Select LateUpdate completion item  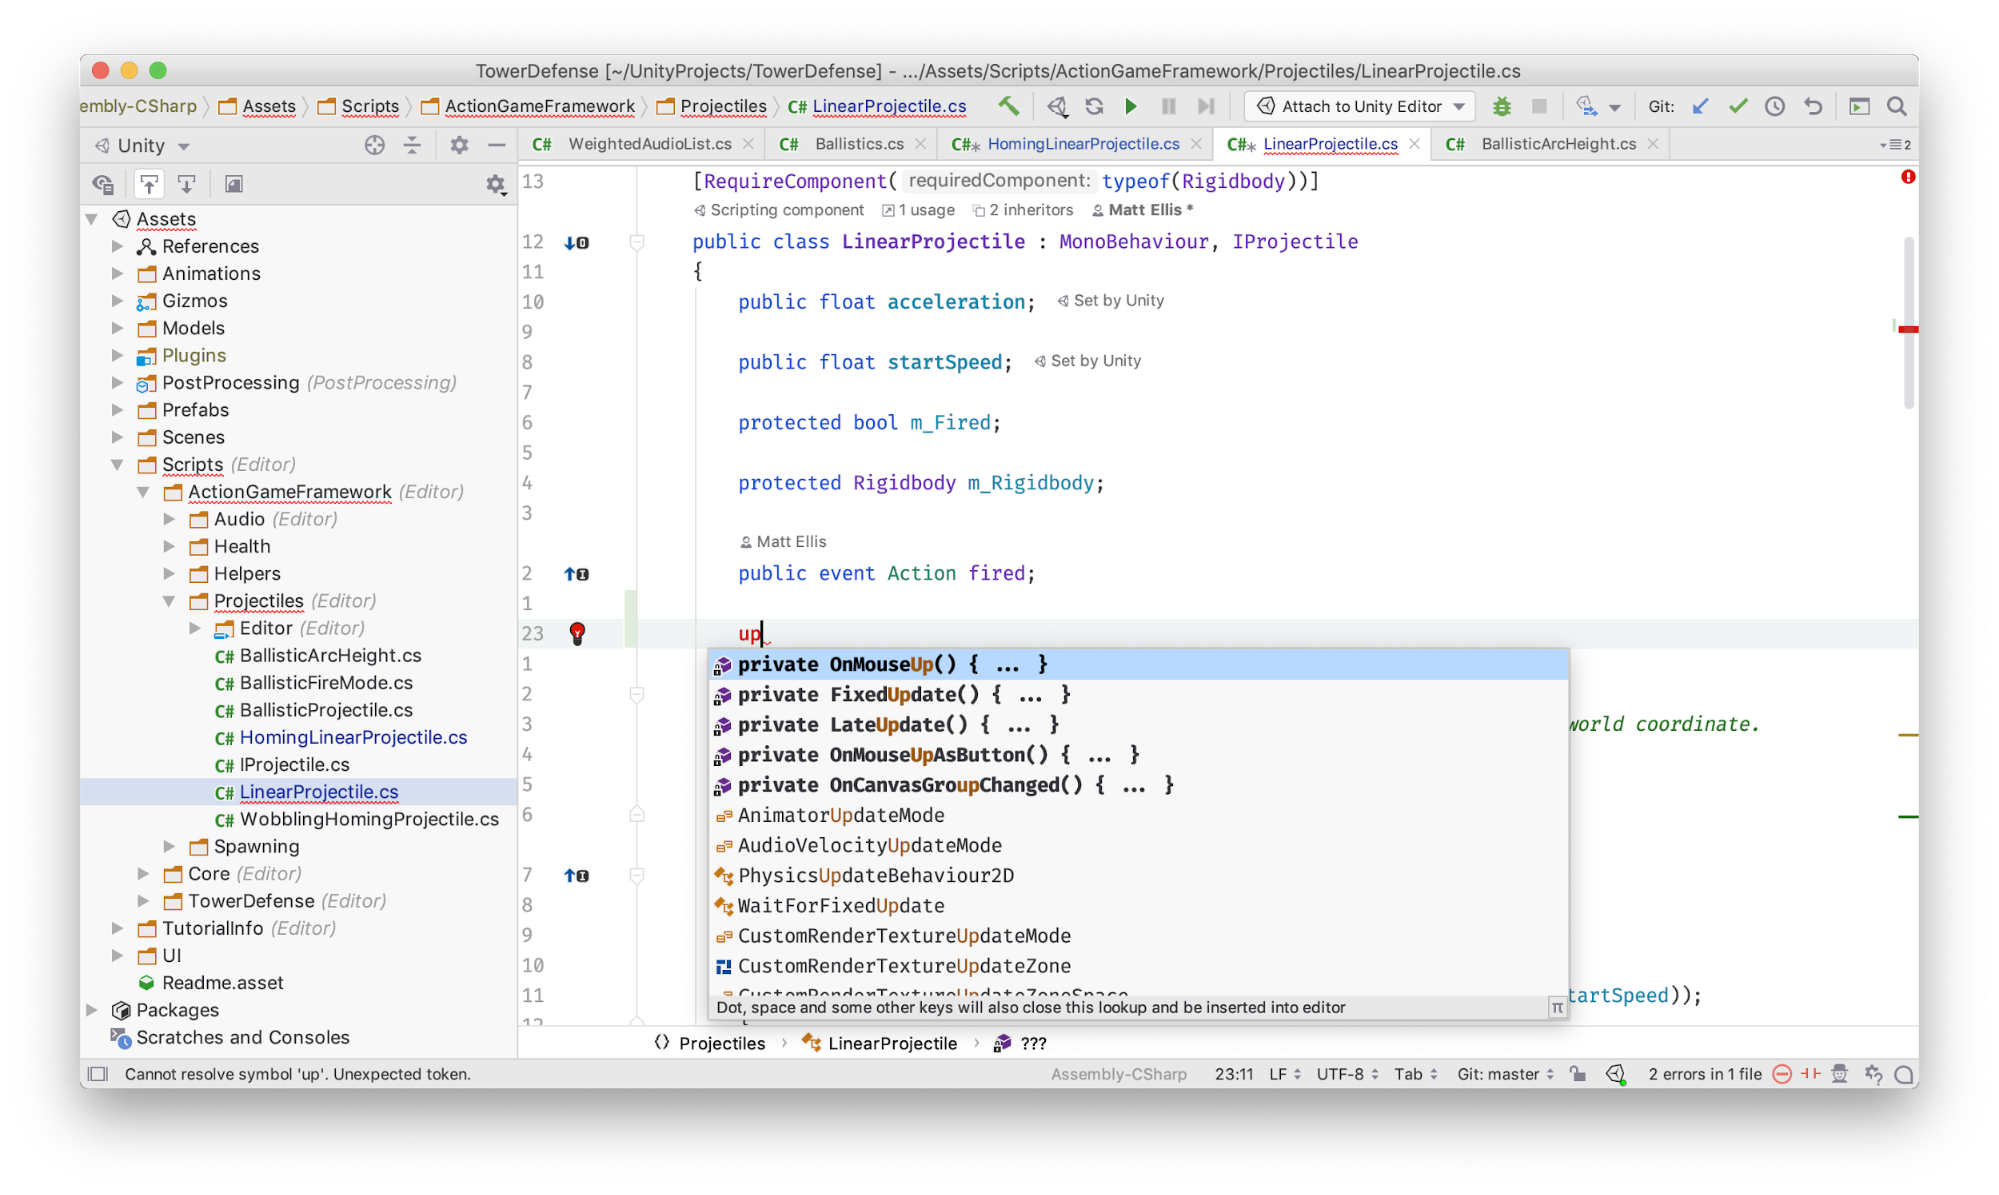[1138, 725]
